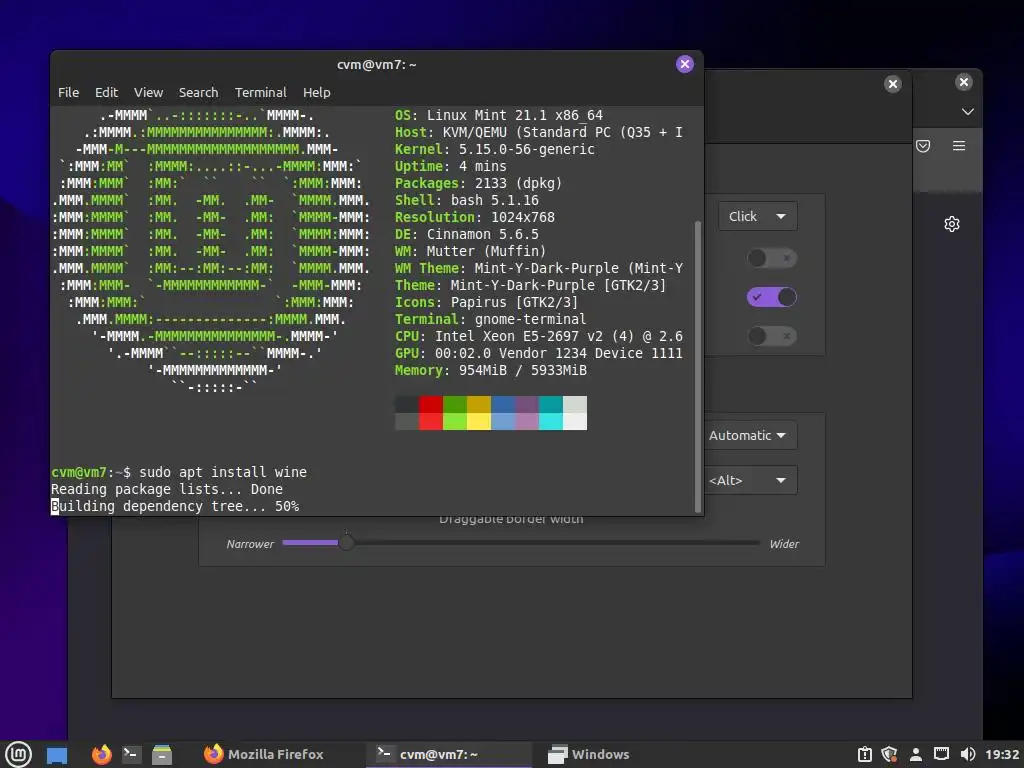Launch Terminal from the panel launcher icon
This screenshot has height=768, width=1024.
(x=131, y=754)
